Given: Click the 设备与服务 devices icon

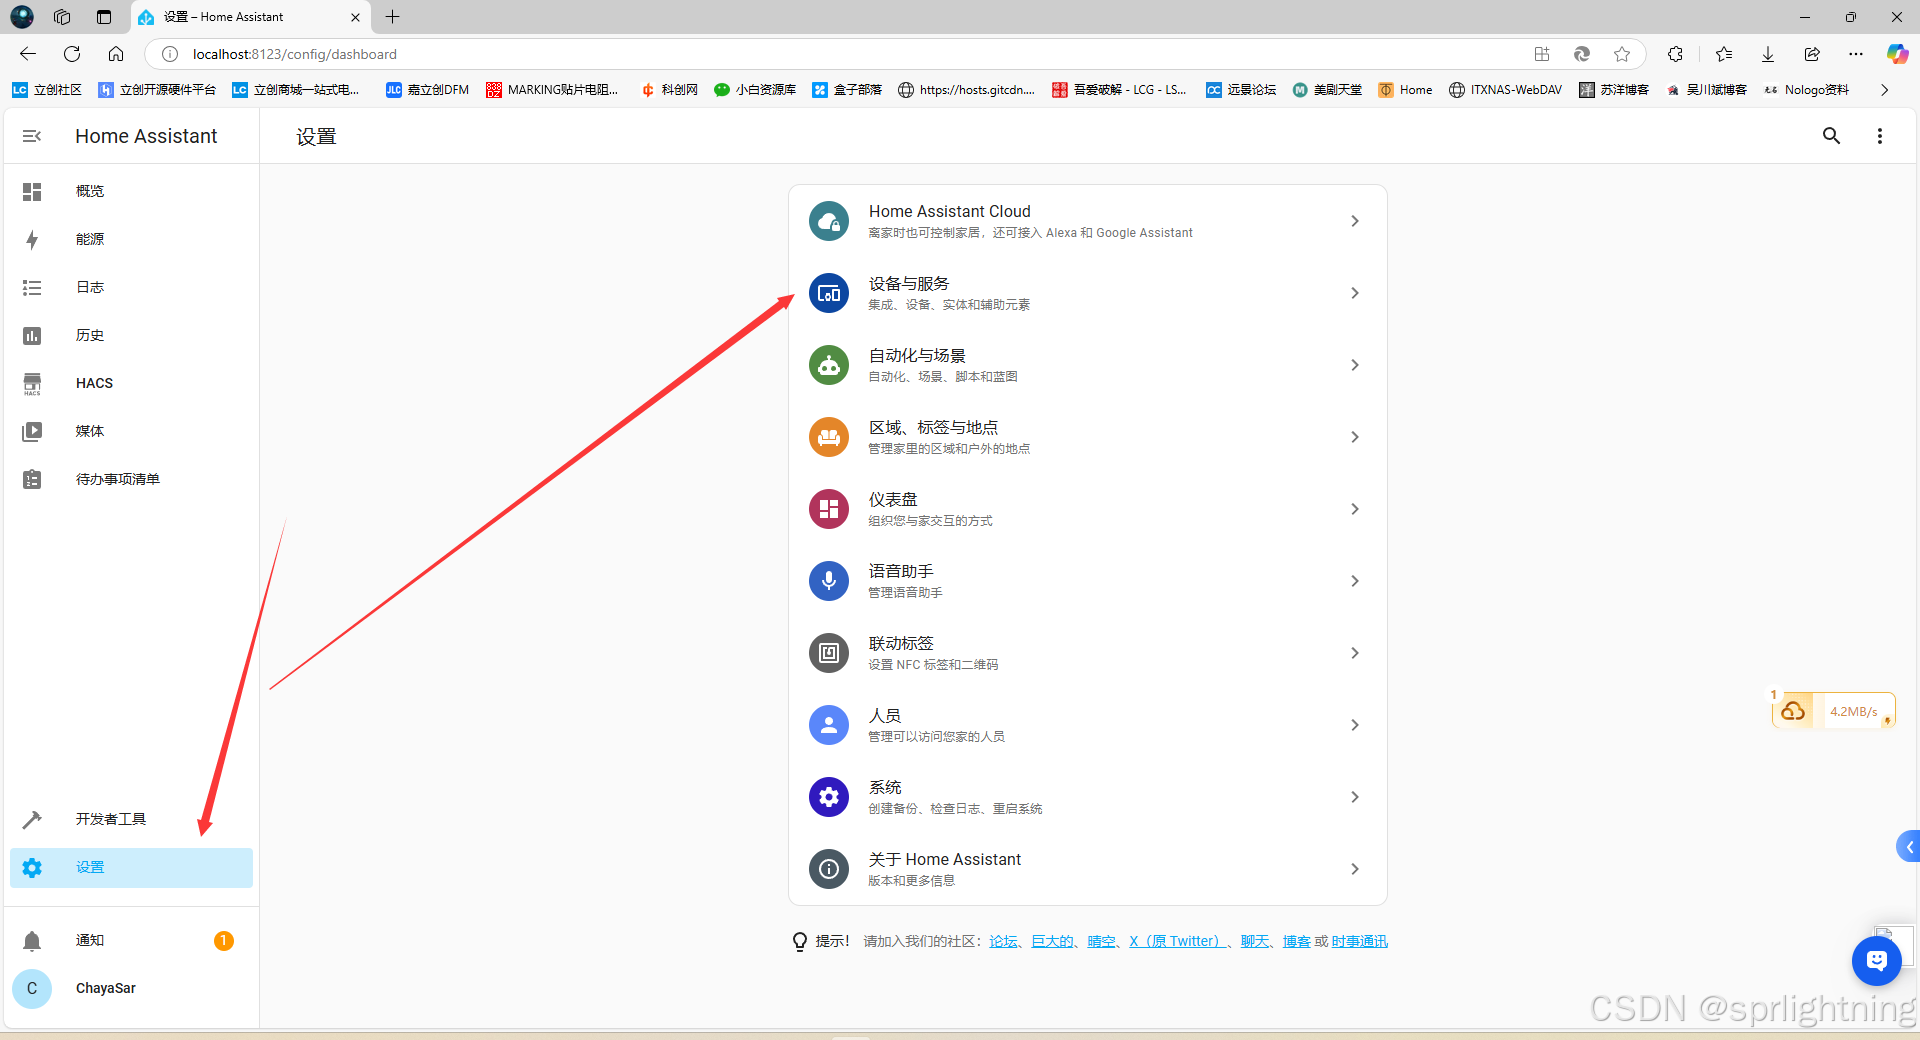Looking at the screenshot, I should click(x=829, y=293).
